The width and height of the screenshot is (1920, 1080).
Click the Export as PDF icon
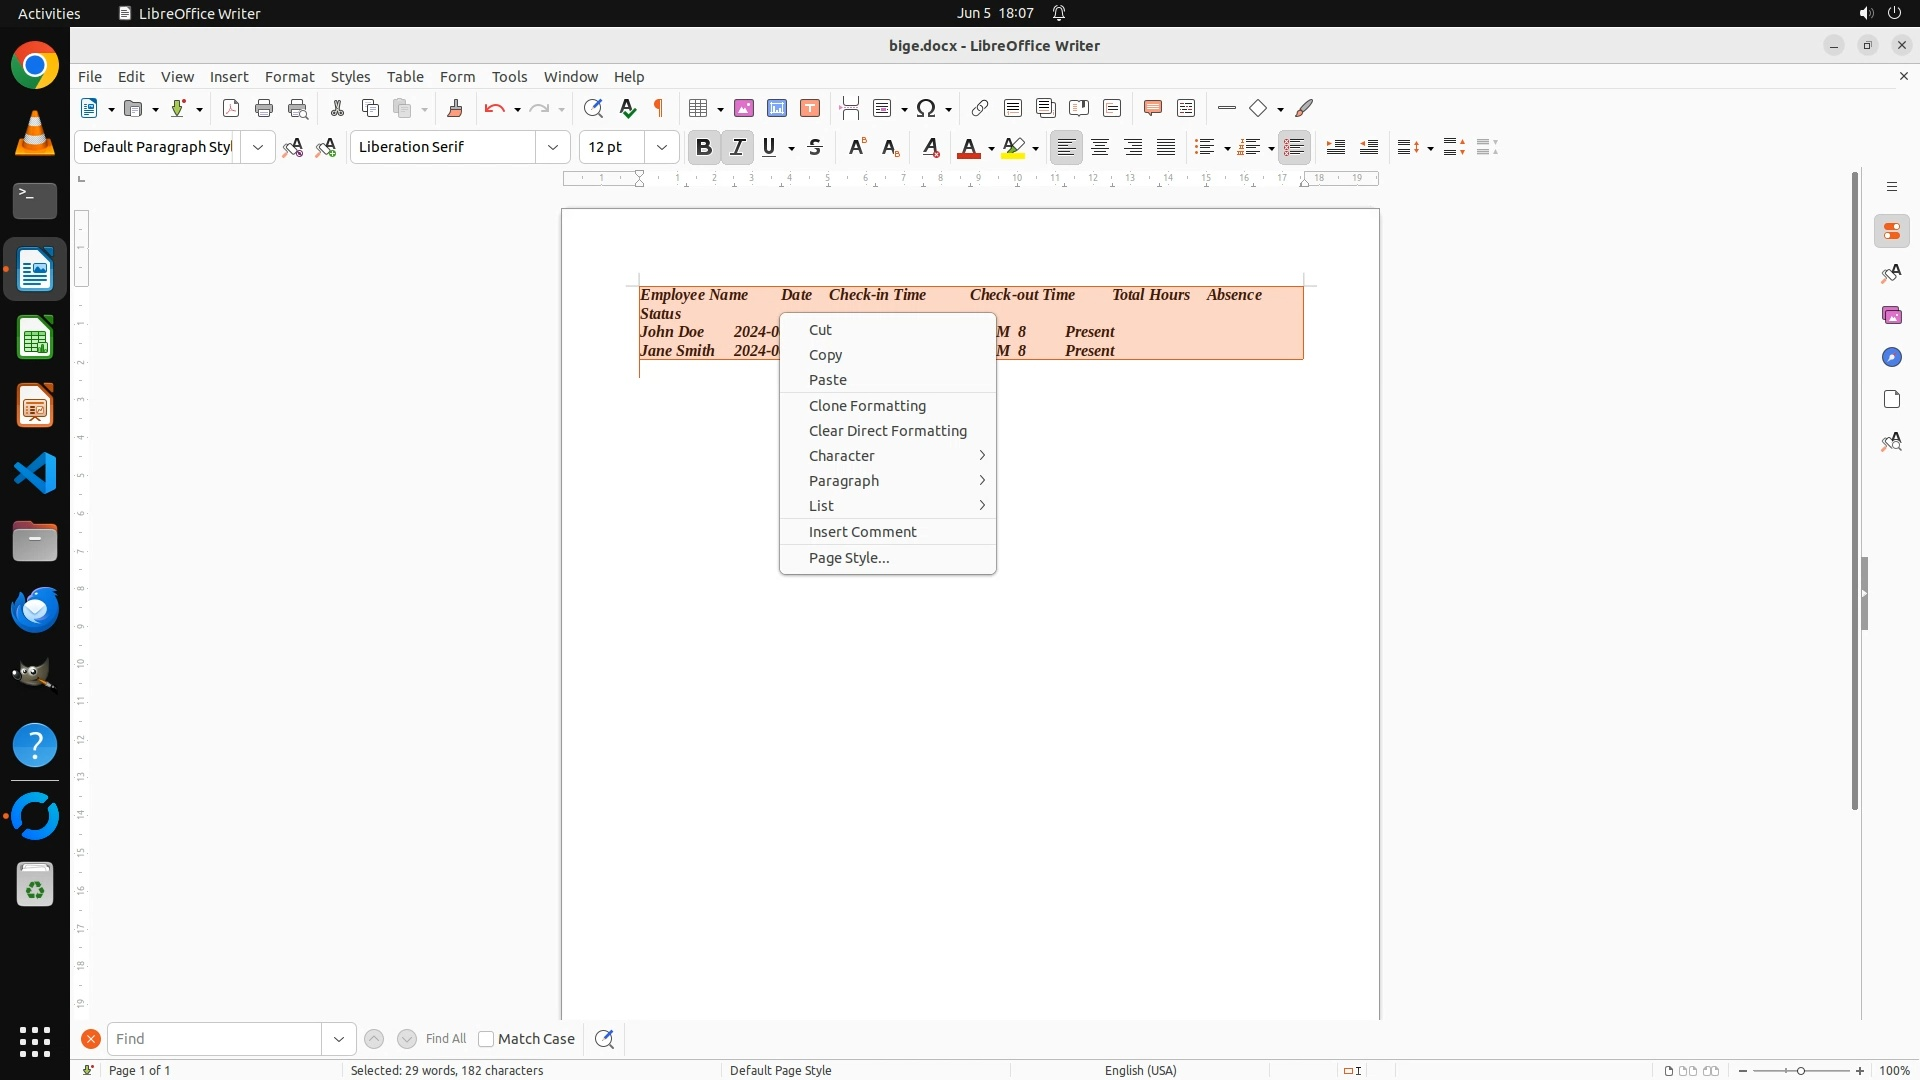231,108
